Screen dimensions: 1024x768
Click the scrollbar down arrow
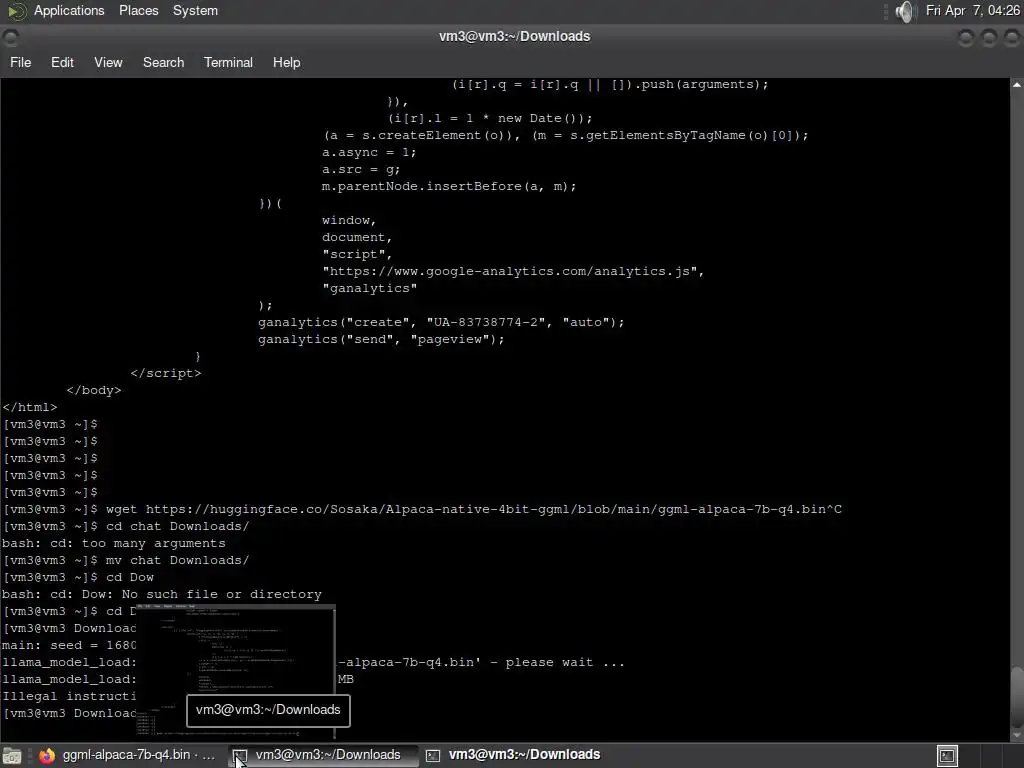pos(1017,734)
